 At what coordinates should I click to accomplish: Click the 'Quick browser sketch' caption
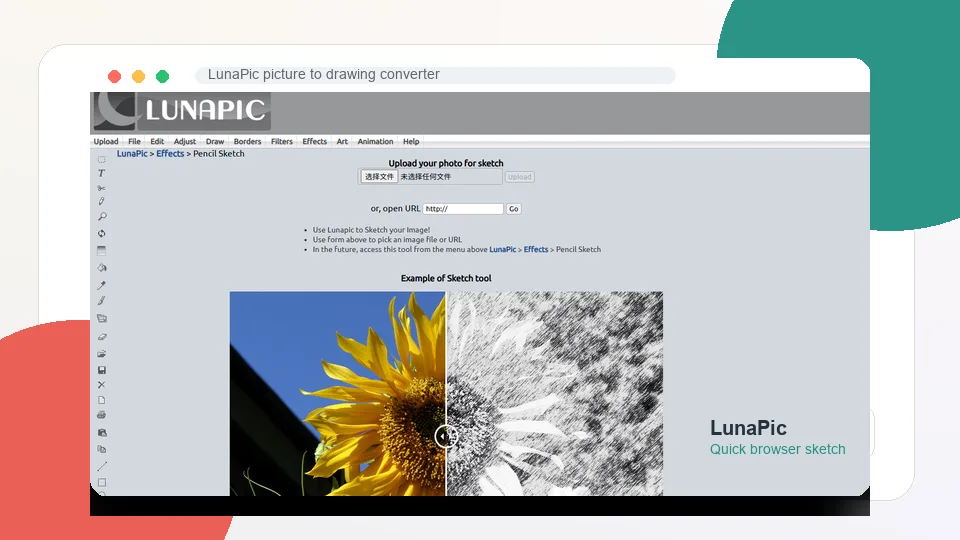click(x=778, y=449)
